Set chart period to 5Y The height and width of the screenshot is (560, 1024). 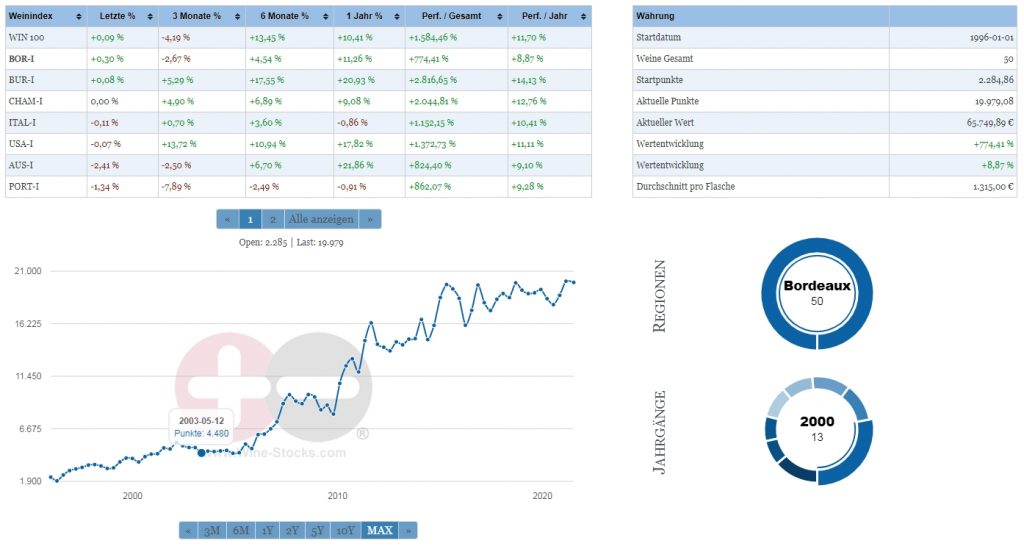click(x=318, y=530)
